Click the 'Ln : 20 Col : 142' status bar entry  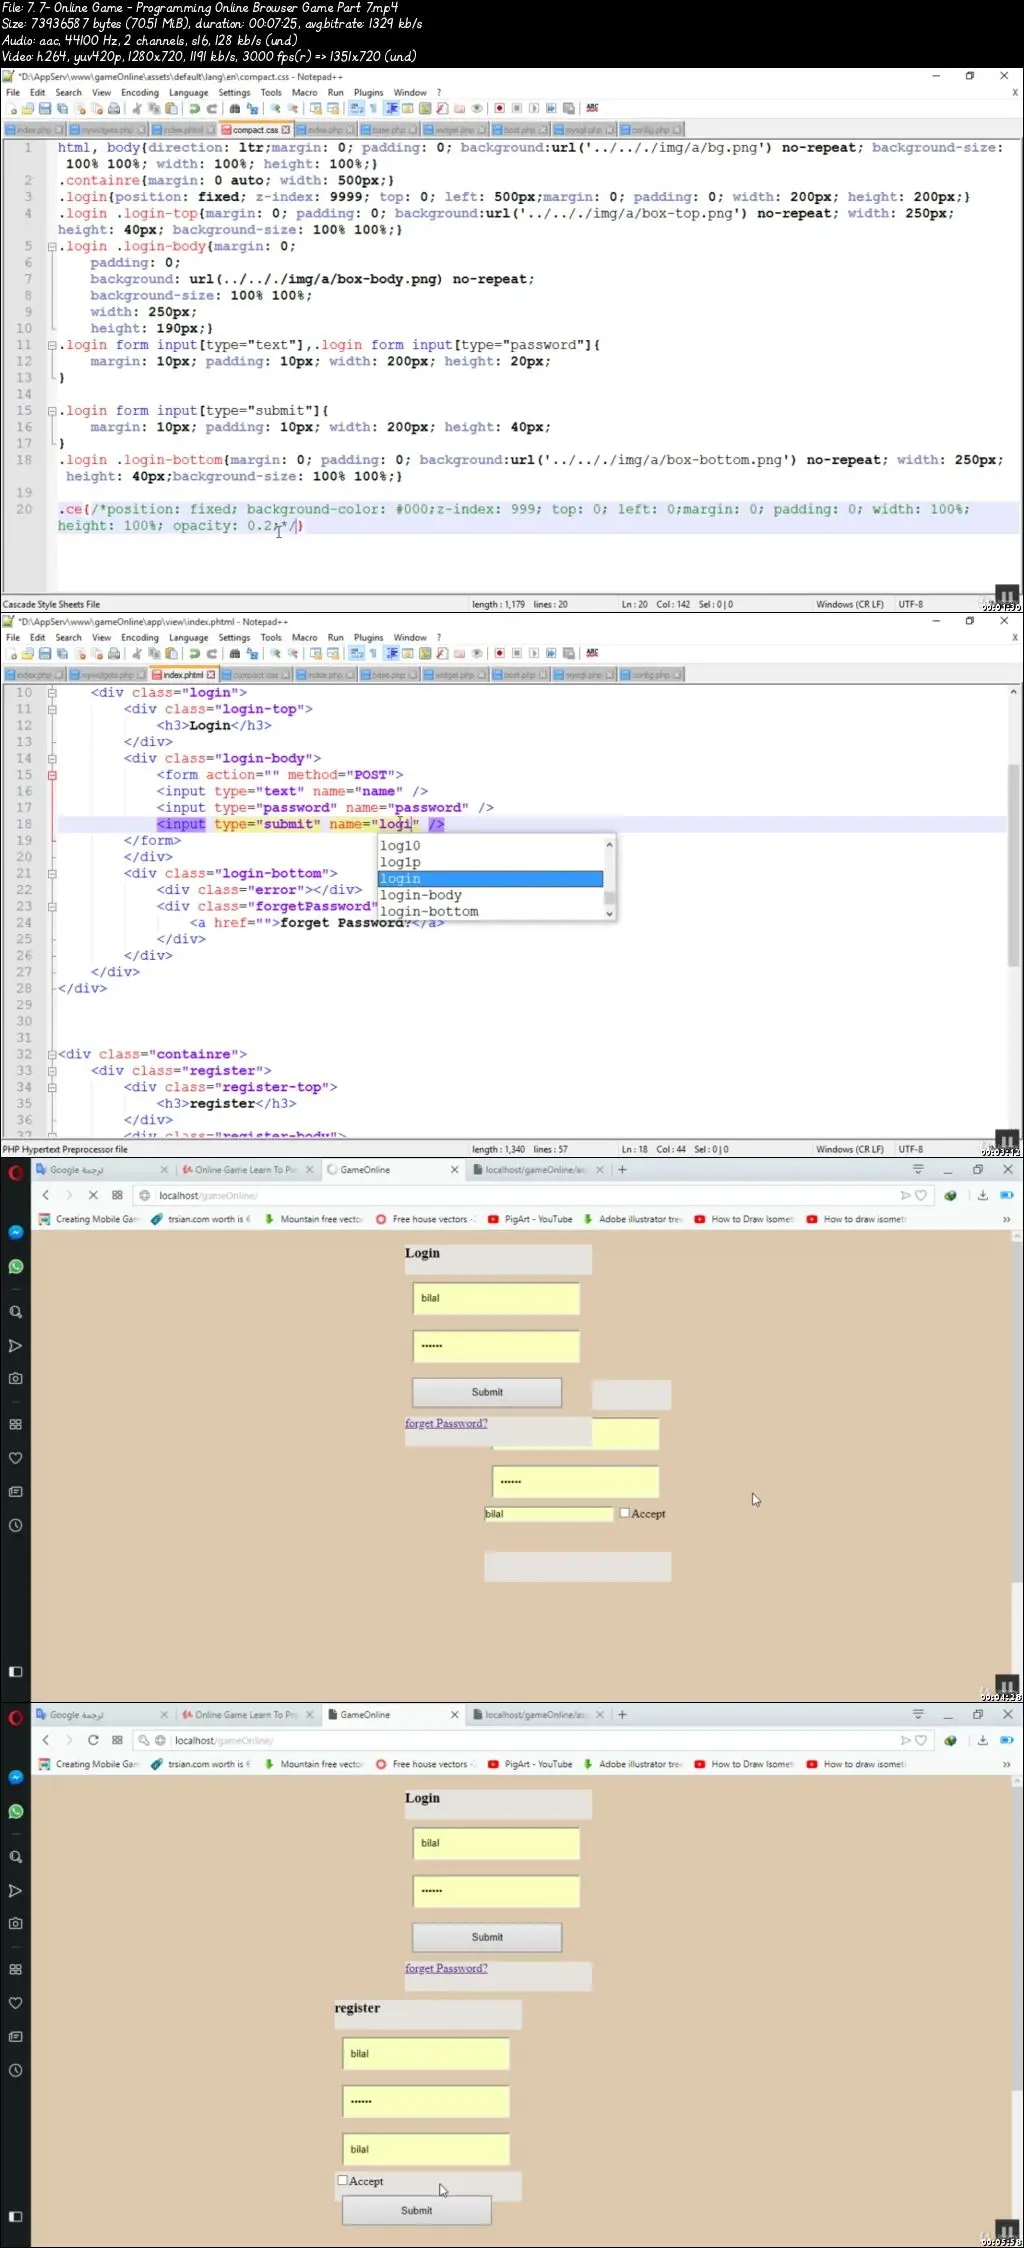[656, 604]
